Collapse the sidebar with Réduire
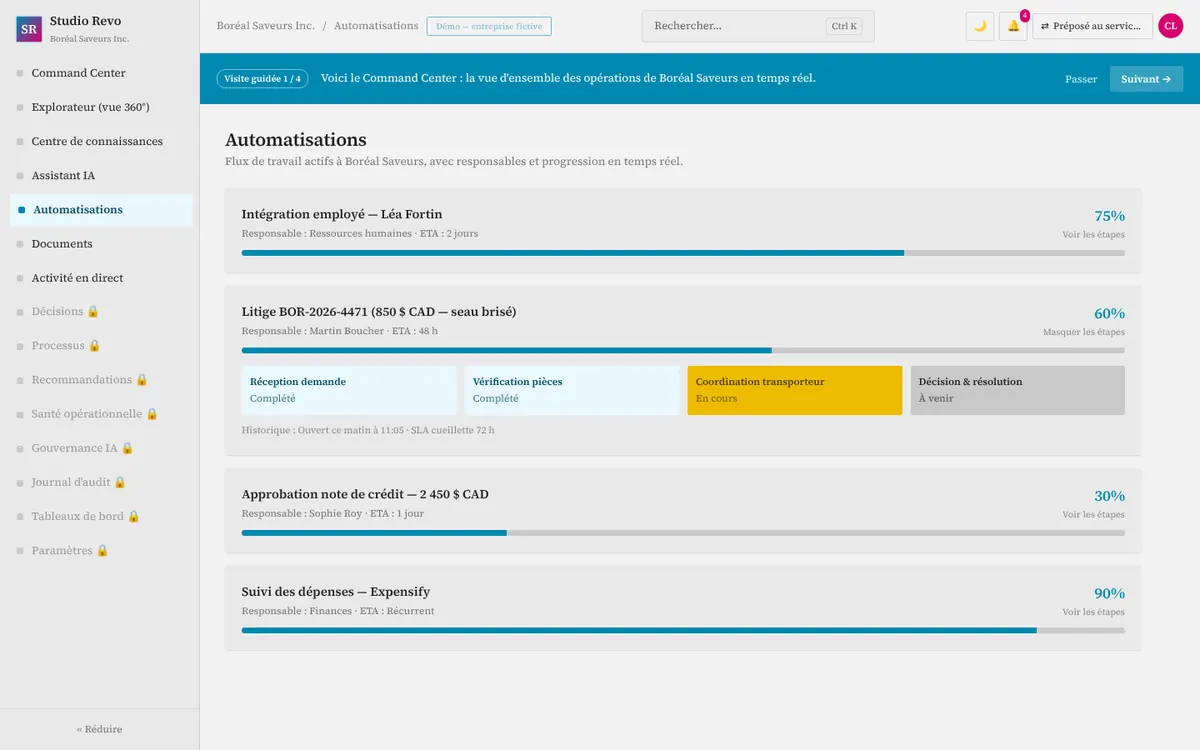Viewport: 1200px width, 750px height. pyautogui.click(x=100, y=729)
